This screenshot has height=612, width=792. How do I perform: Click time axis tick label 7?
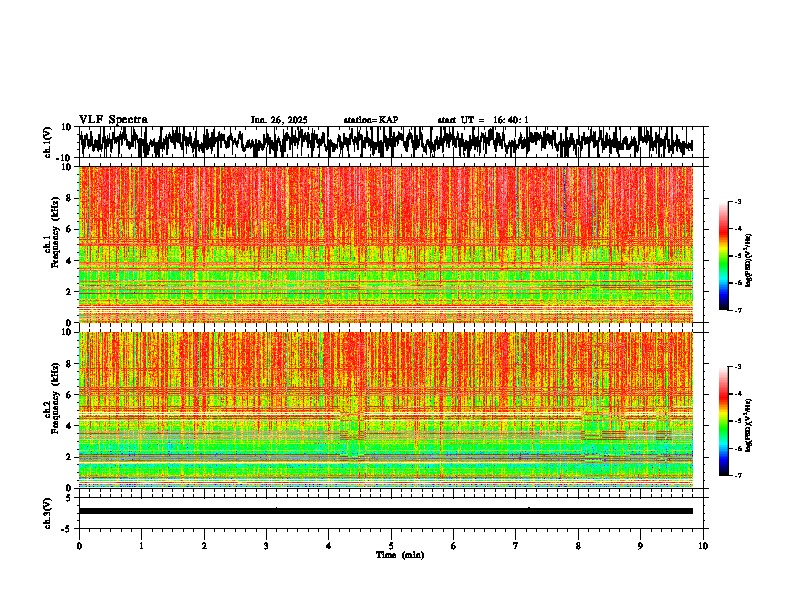[x=516, y=546]
